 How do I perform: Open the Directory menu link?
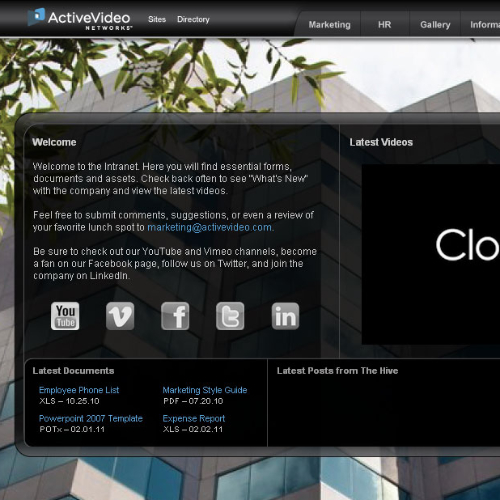click(193, 19)
